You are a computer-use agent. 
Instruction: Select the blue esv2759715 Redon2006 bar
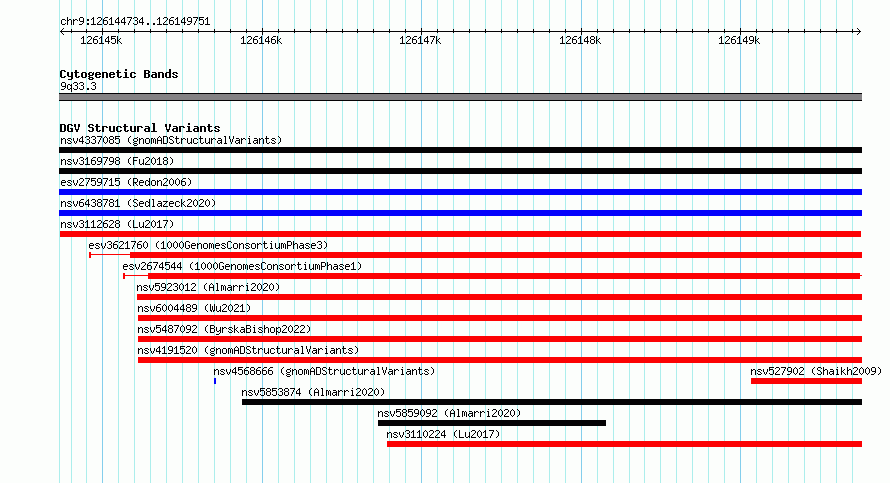[460, 192]
